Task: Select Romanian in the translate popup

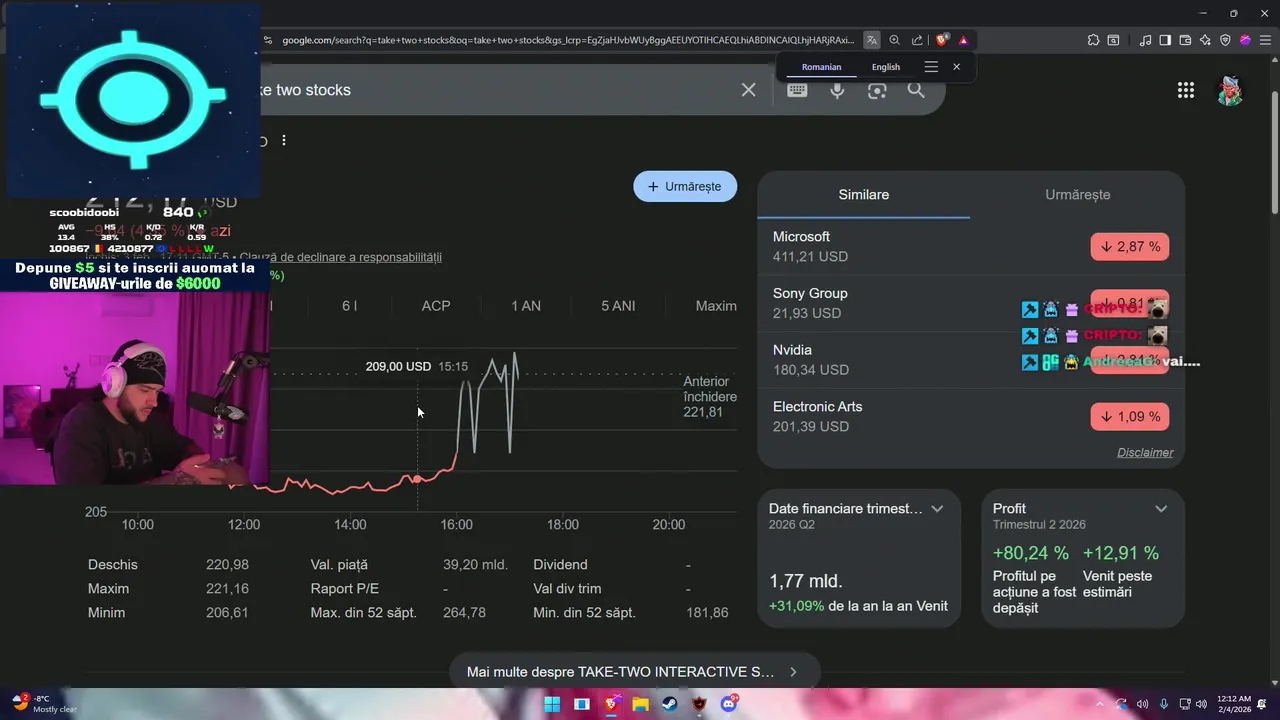Action: [821, 67]
